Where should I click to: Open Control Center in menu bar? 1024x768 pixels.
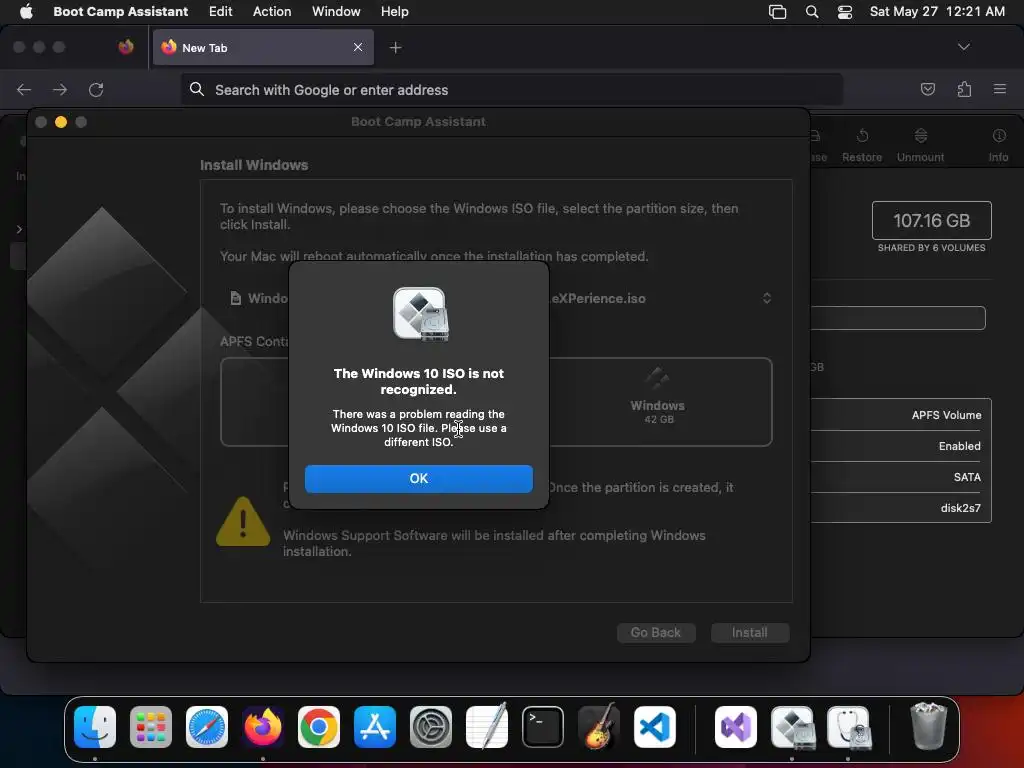point(844,12)
